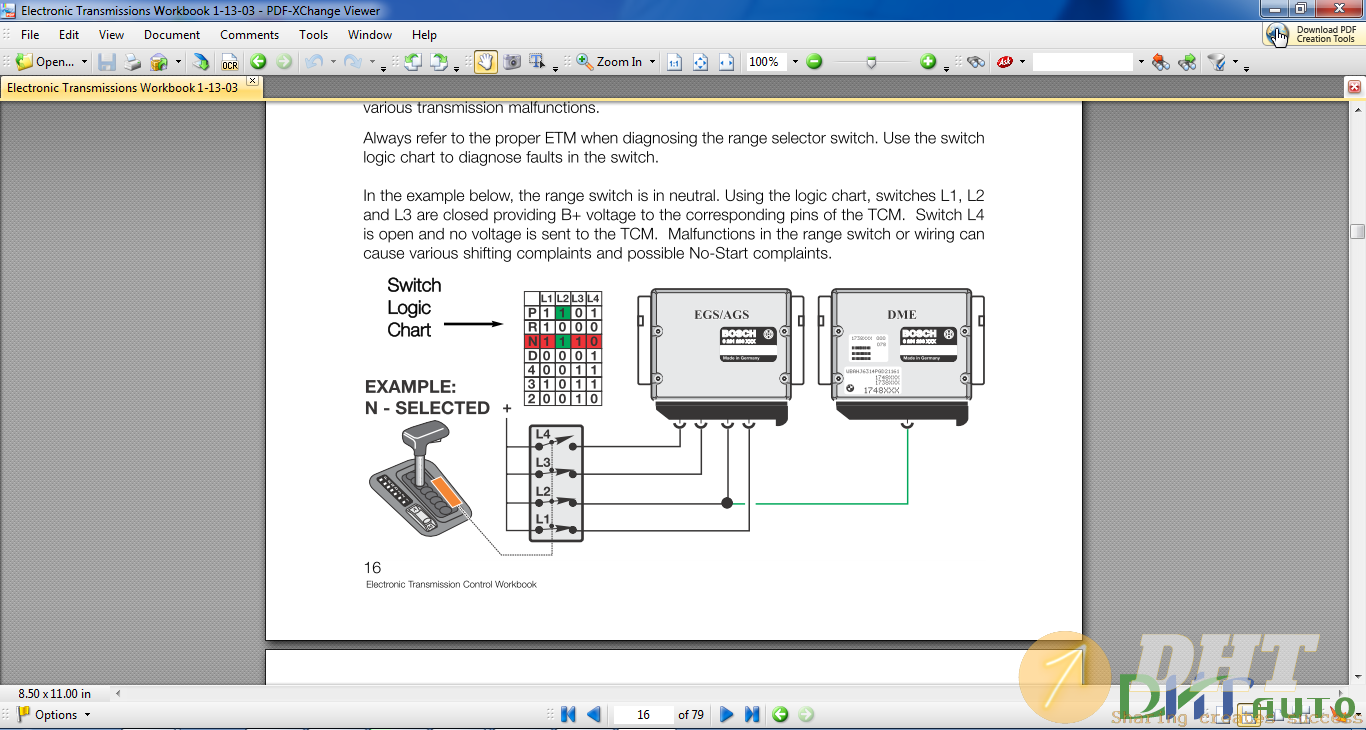Click the 100% zoom value field
This screenshot has height=730, width=1366.
tap(765, 62)
